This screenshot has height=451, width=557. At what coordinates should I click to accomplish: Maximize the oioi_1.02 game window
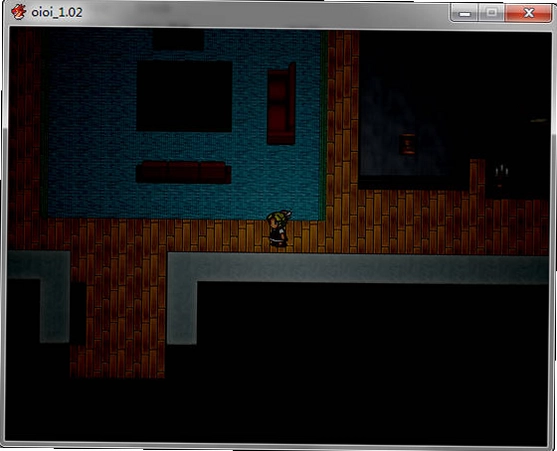coord(491,13)
